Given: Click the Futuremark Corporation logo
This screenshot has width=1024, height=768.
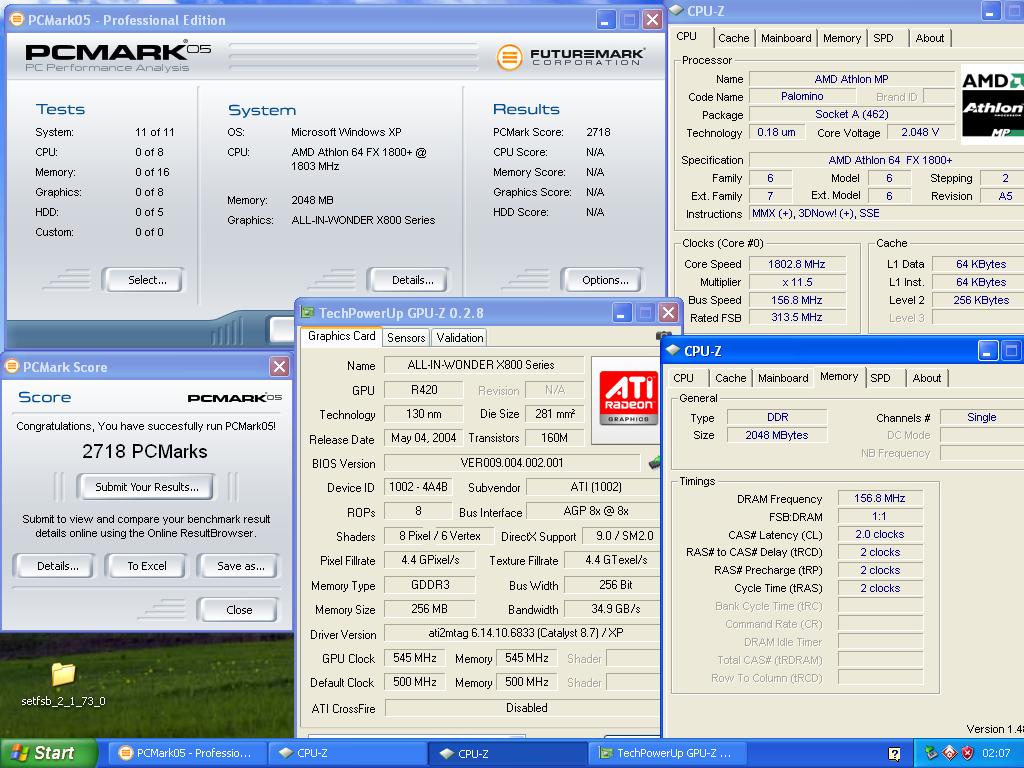Looking at the screenshot, I should (569, 57).
